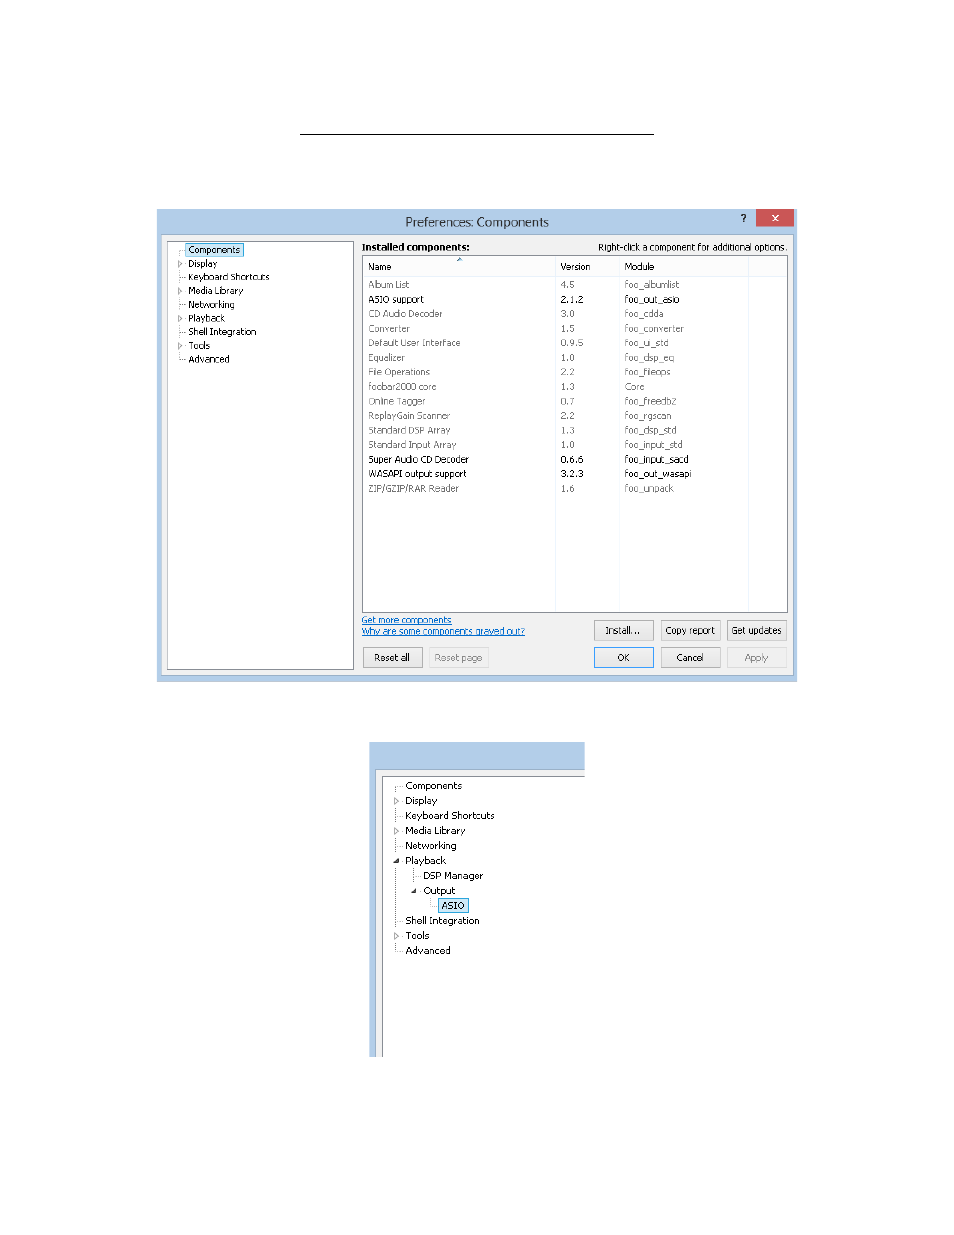Viewport: 954px width, 1235px height.
Task: Select Networking in the Preferences dialog tree
Action: pyautogui.click(x=211, y=305)
